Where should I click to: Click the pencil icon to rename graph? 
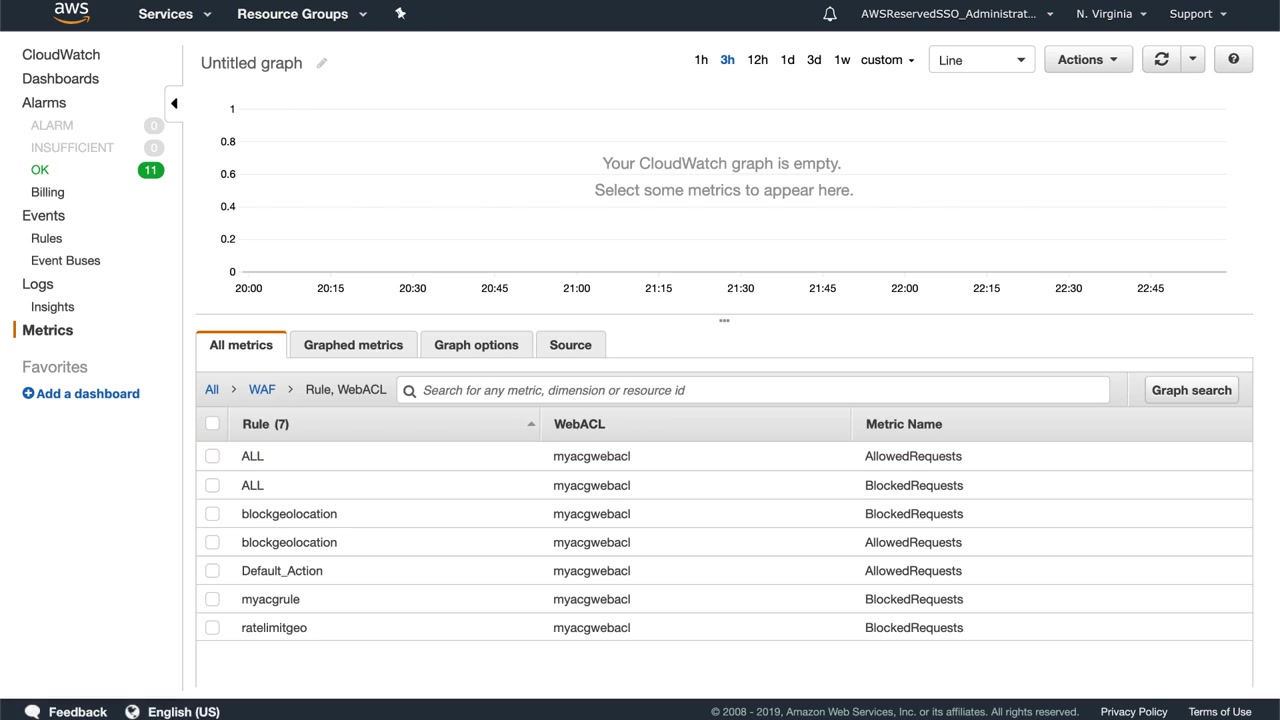[322, 63]
